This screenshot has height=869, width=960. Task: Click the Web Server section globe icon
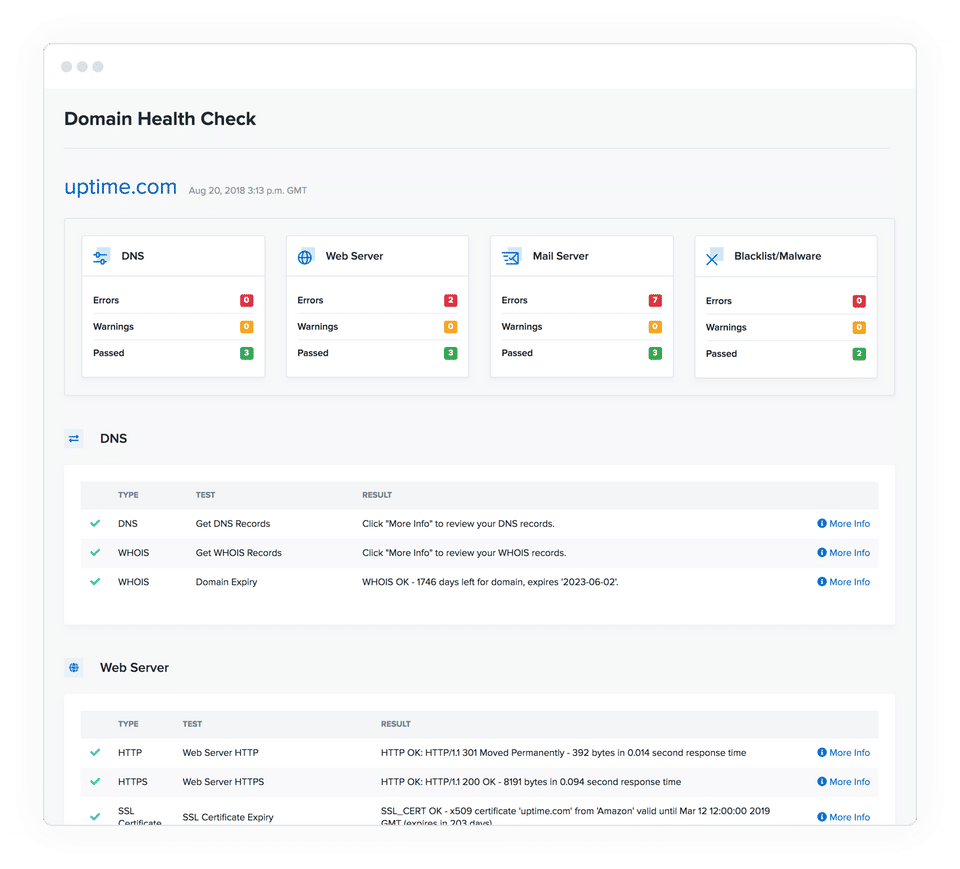tap(74, 668)
